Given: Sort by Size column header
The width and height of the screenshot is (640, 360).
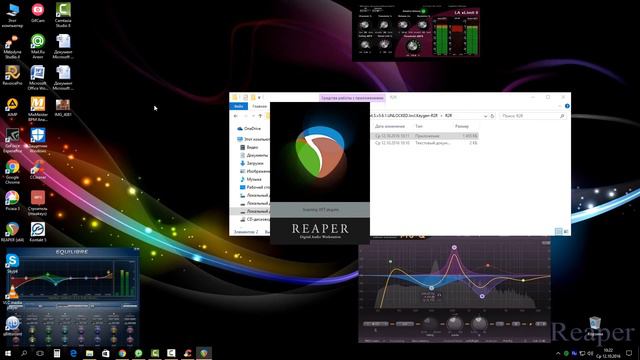Looking at the screenshot, I should [x=462, y=127].
